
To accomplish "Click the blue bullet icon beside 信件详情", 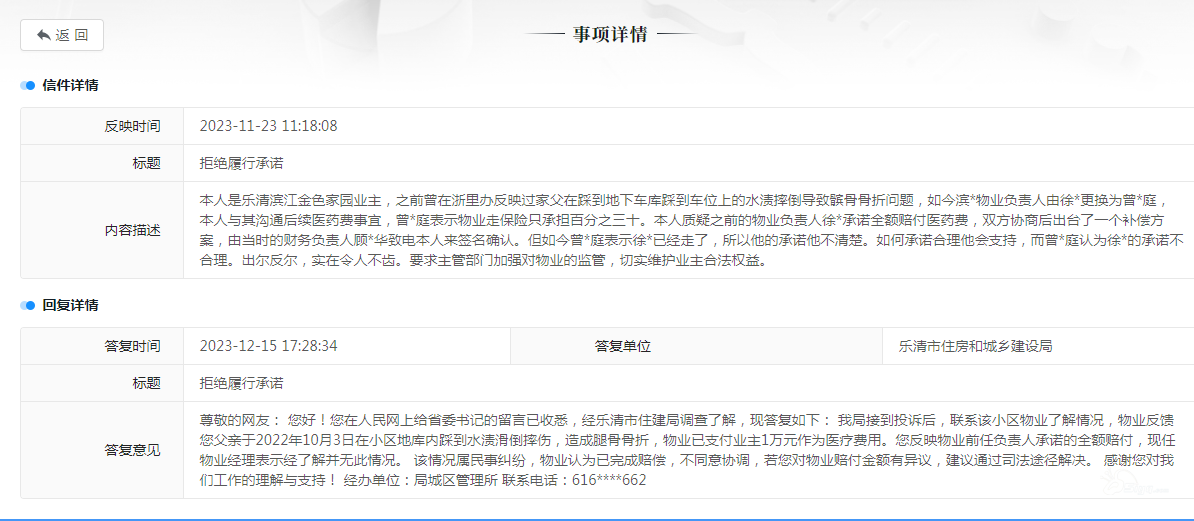I will (28, 85).
